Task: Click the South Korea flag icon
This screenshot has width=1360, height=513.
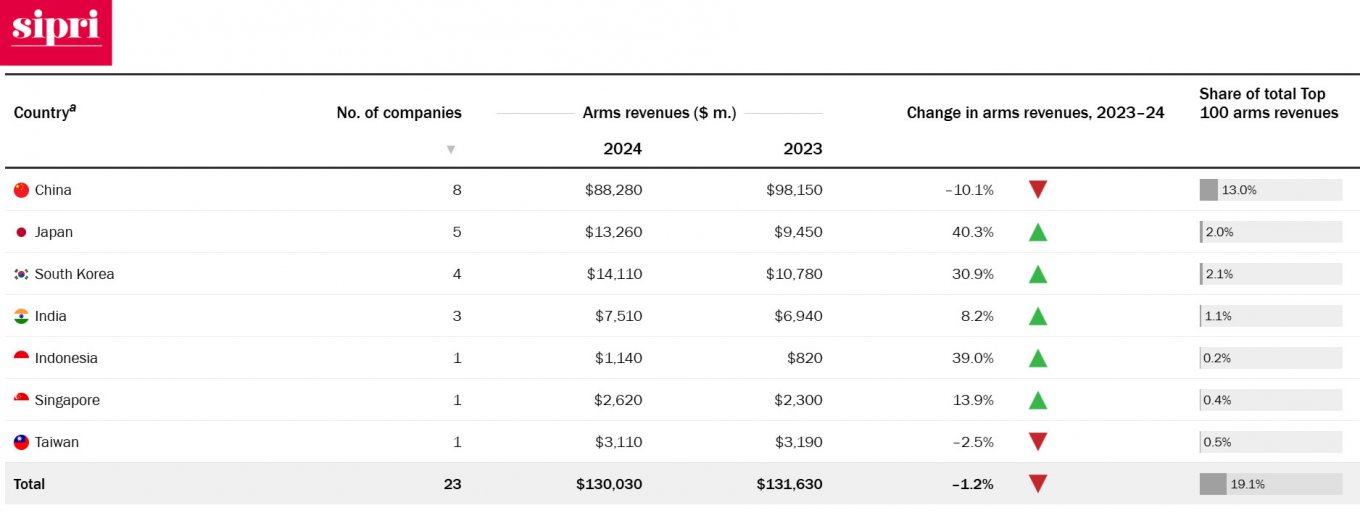Action: (x=21, y=274)
